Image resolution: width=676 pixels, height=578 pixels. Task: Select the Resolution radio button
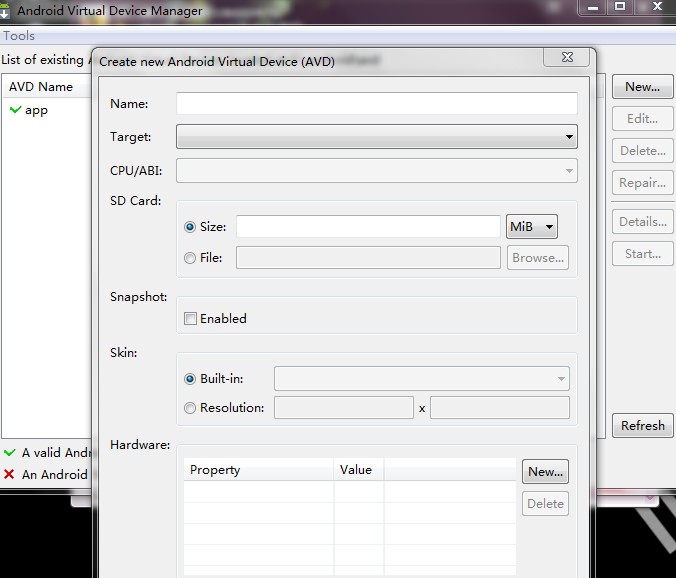click(x=190, y=408)
